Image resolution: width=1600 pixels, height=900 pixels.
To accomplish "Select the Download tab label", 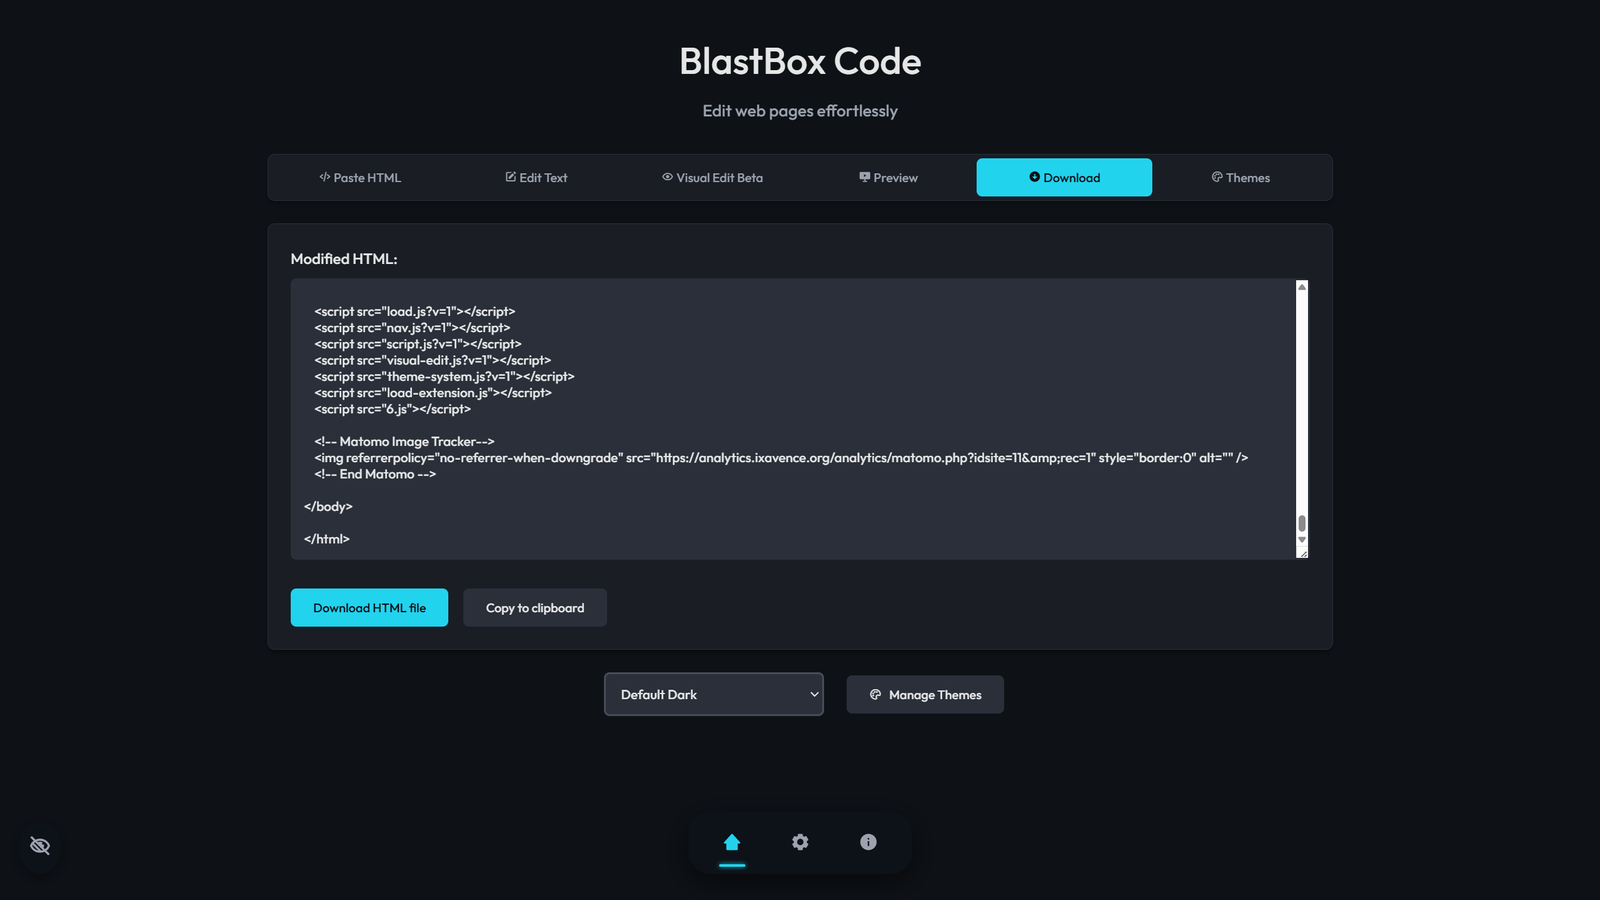I will 1072,178.
